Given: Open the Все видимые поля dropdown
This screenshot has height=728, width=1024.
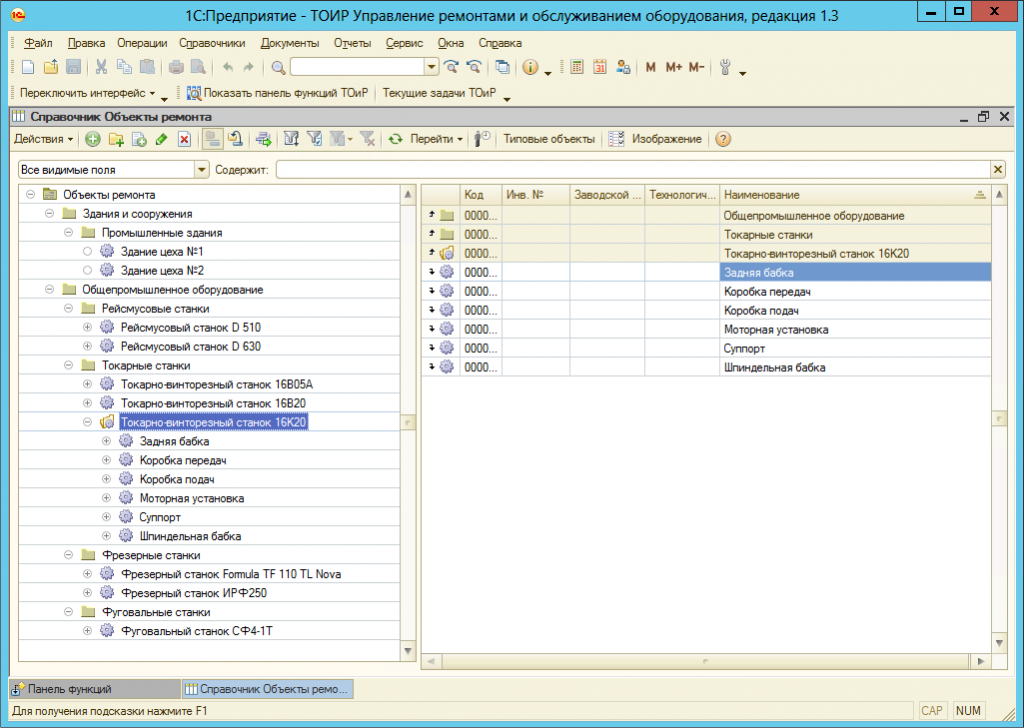Looking at the screenshot, I should coord(203,170).
